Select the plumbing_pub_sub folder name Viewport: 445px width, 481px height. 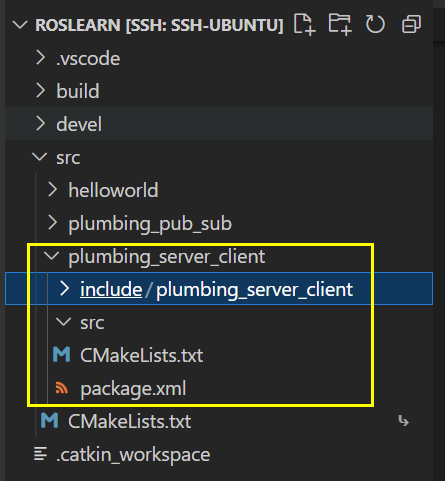150,224
